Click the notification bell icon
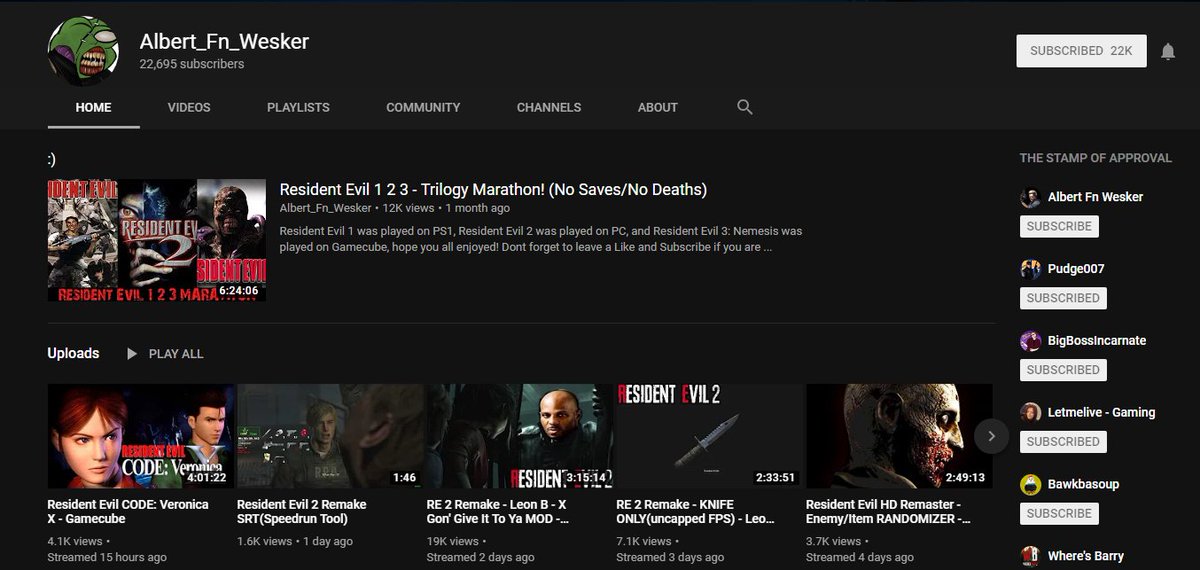 (x=1168, y=51)
